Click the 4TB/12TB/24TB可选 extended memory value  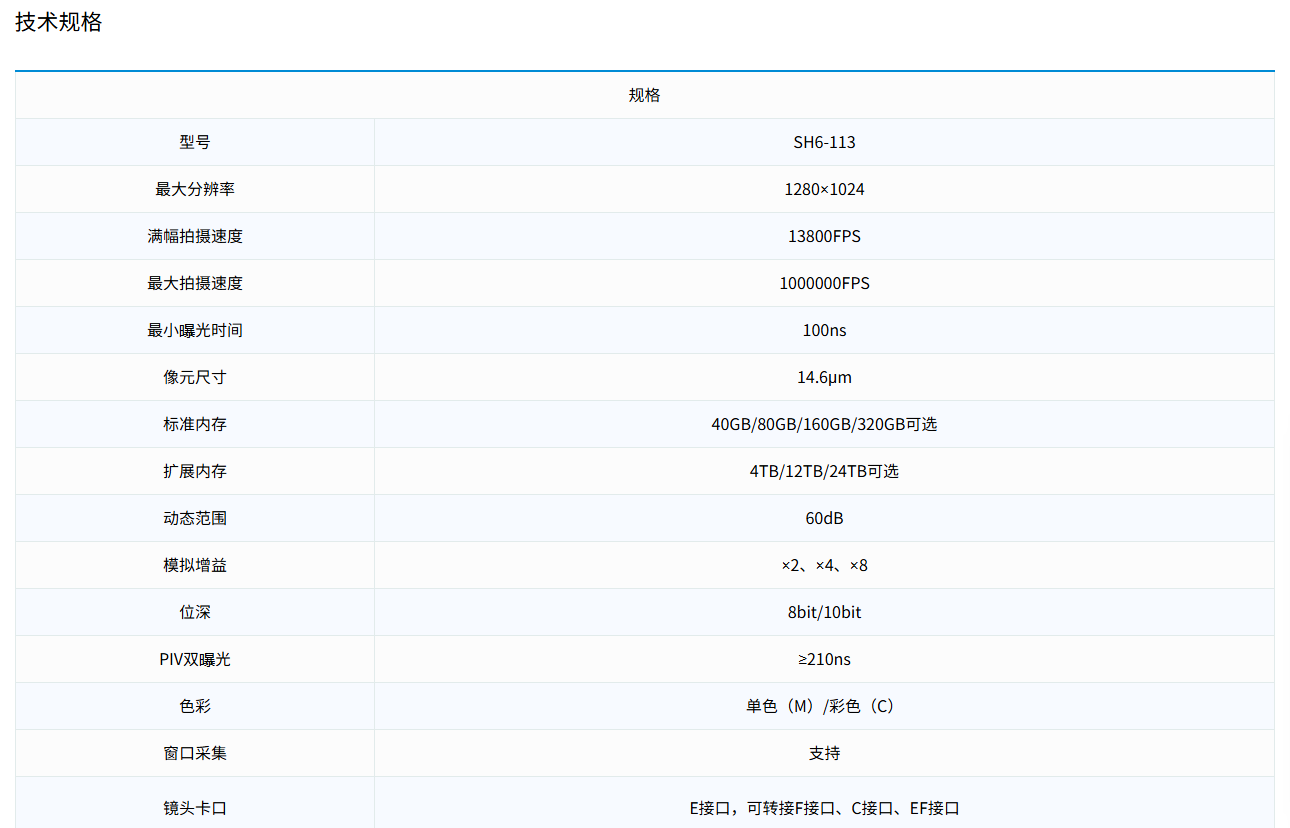coord(824,471)
